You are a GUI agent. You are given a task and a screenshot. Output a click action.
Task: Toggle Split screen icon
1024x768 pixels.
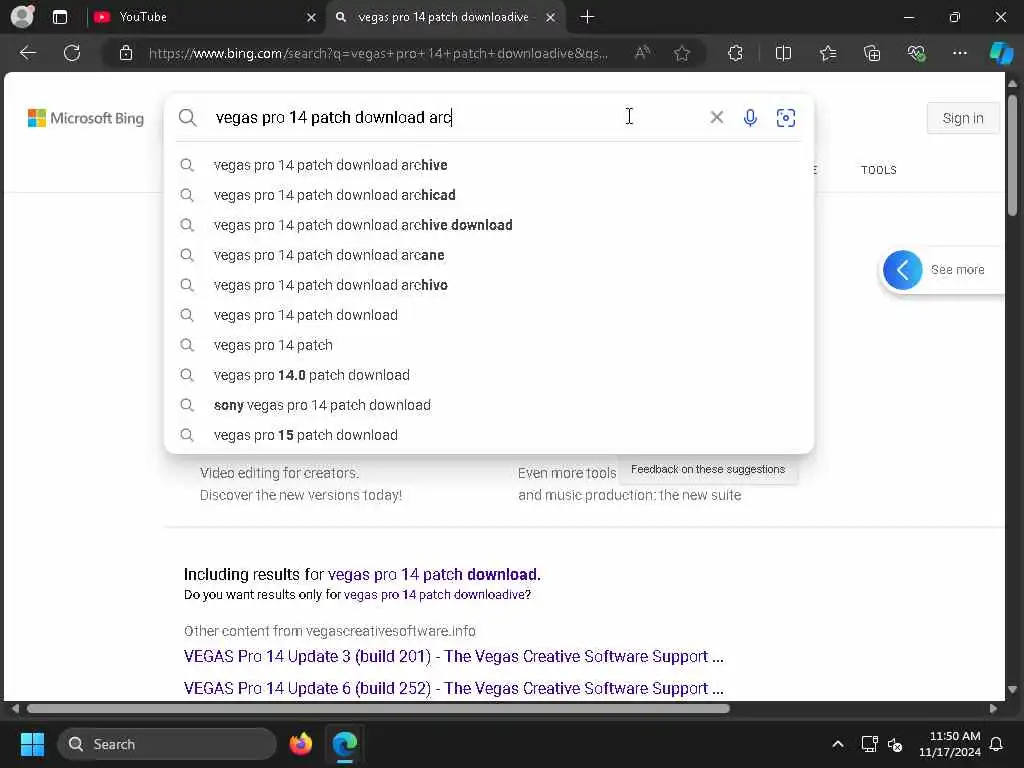tap(783, 53)
